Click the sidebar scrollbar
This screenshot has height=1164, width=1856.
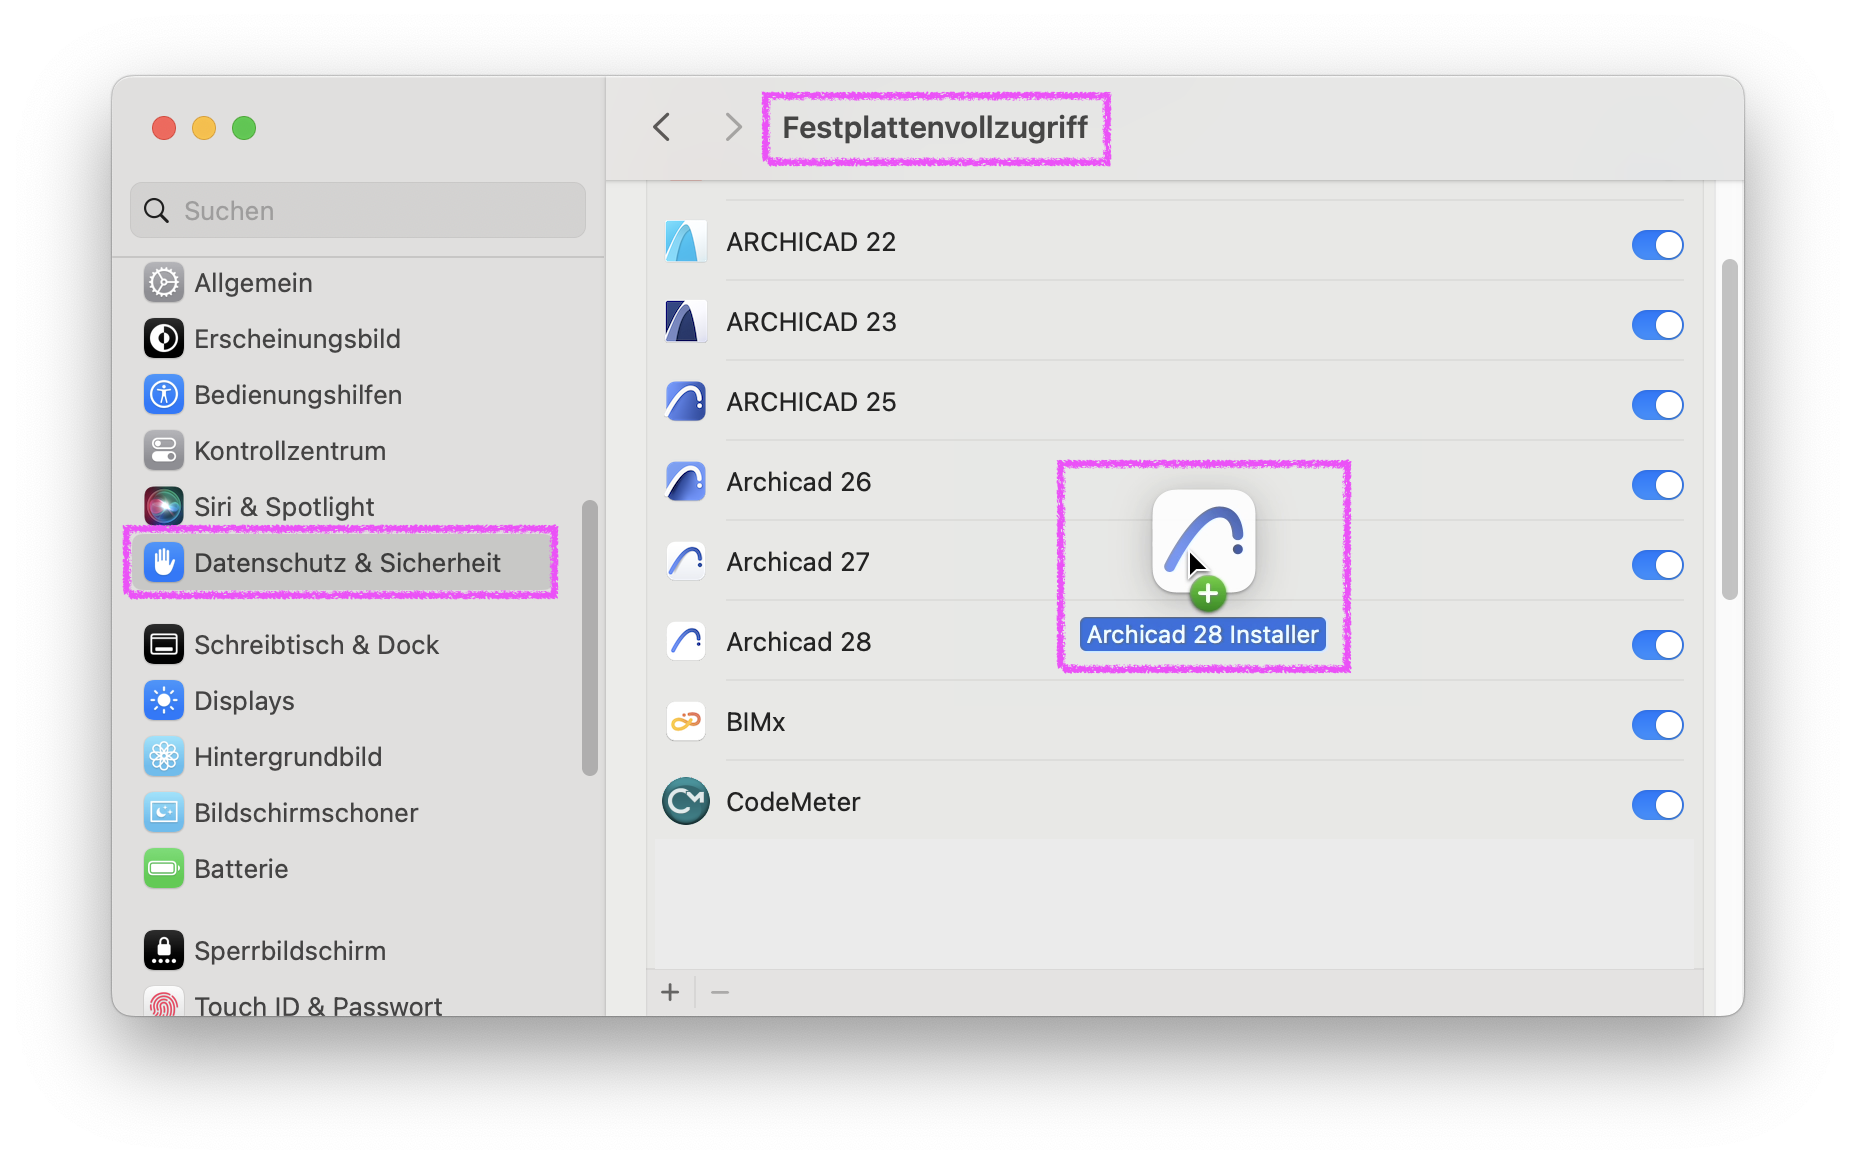[x=590, y=637]
